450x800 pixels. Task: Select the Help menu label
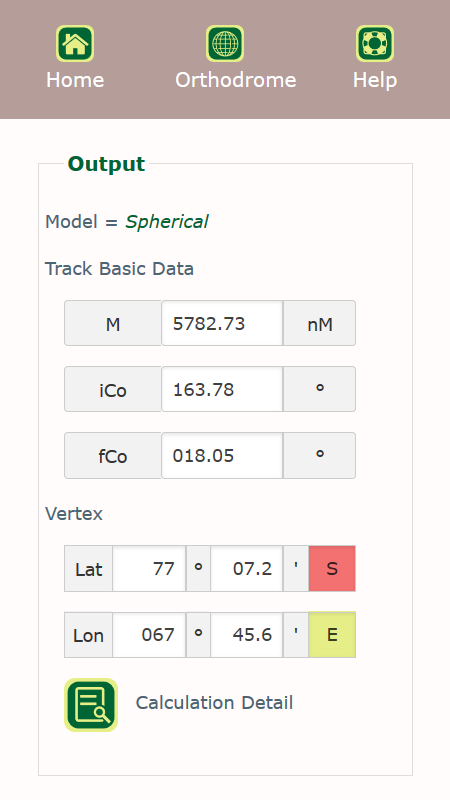[x=375, y=81]
